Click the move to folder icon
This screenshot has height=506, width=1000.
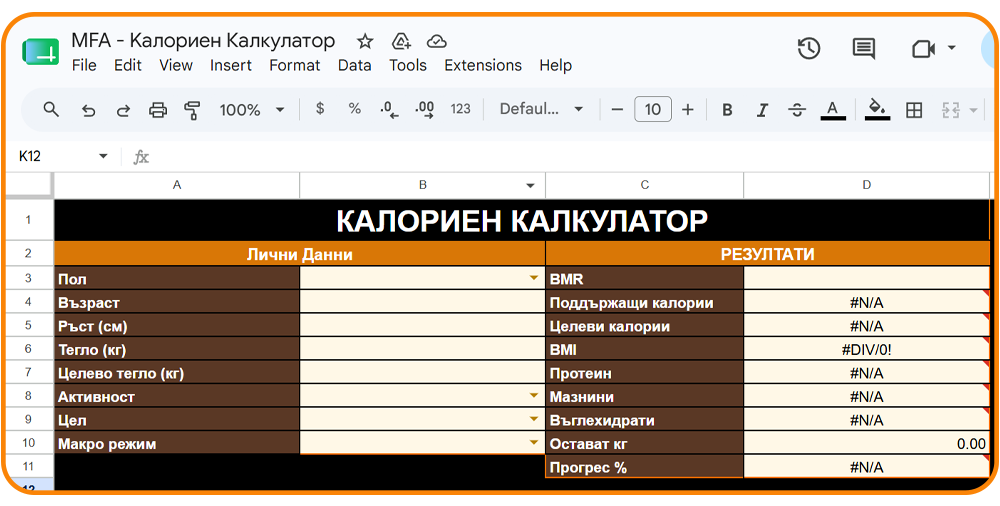401,42
